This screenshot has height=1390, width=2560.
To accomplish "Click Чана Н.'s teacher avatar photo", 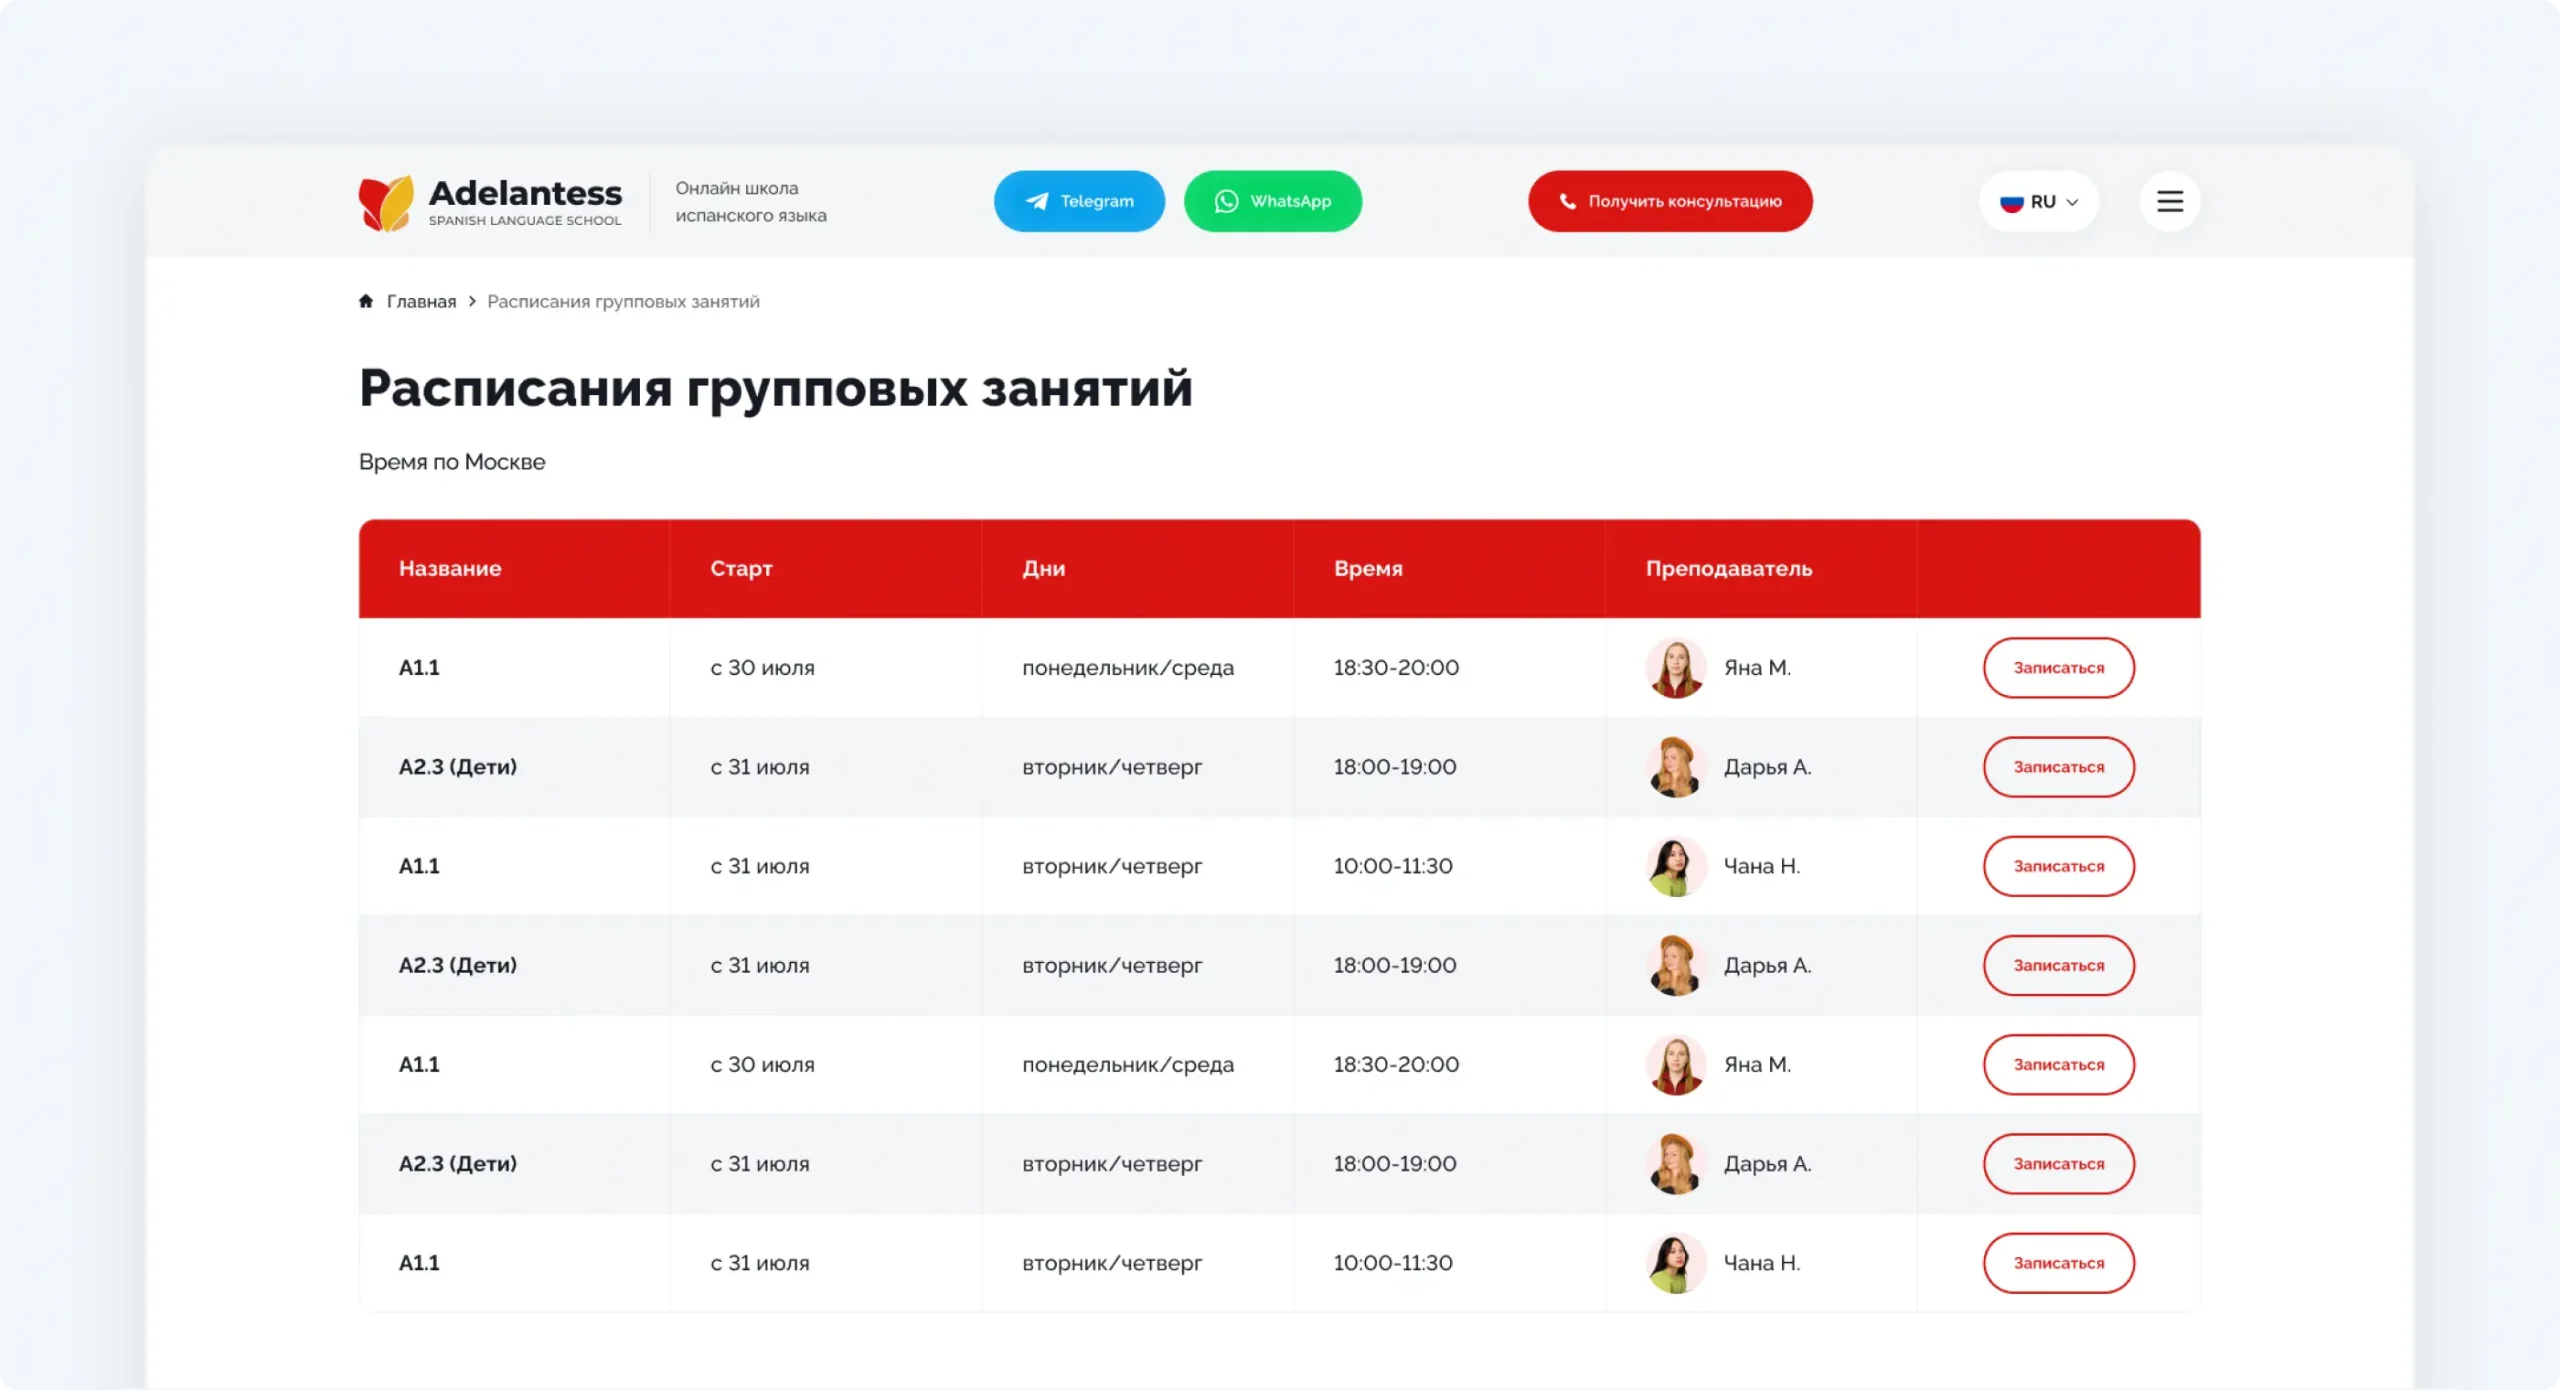I will click(x=1676, y=866).
